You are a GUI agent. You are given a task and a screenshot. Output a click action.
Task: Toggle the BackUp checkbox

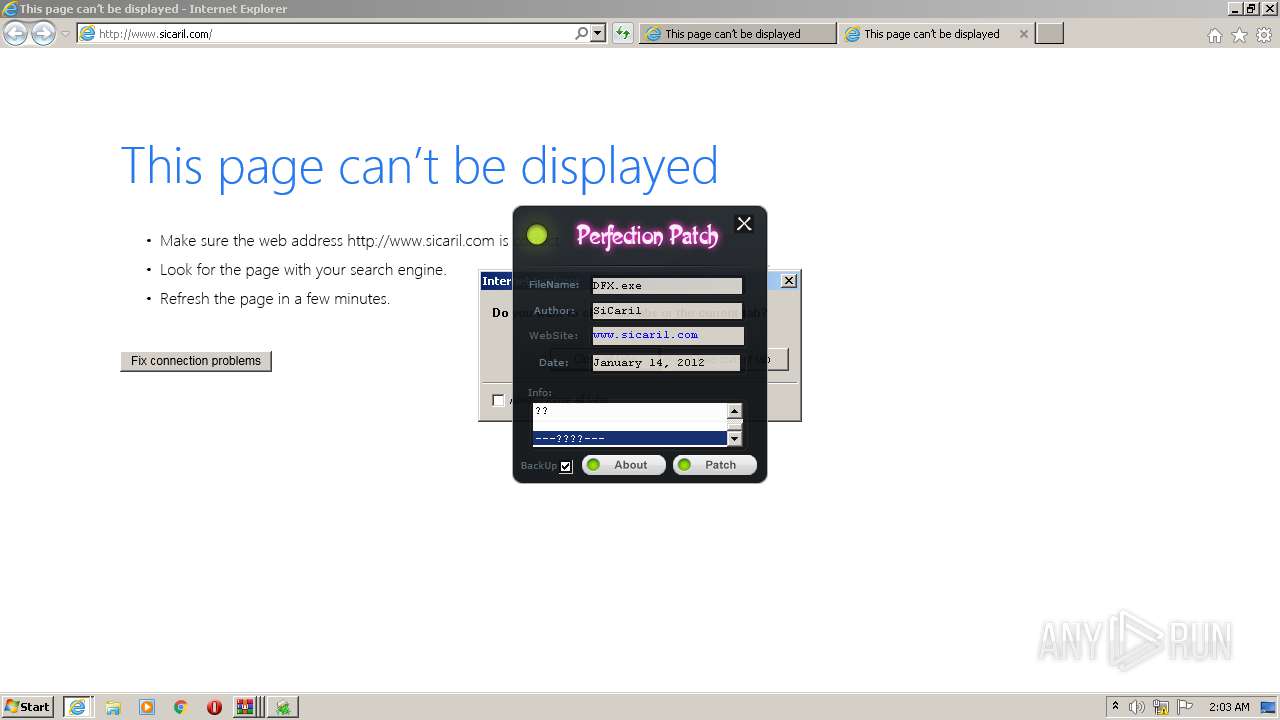click(566, 466)
